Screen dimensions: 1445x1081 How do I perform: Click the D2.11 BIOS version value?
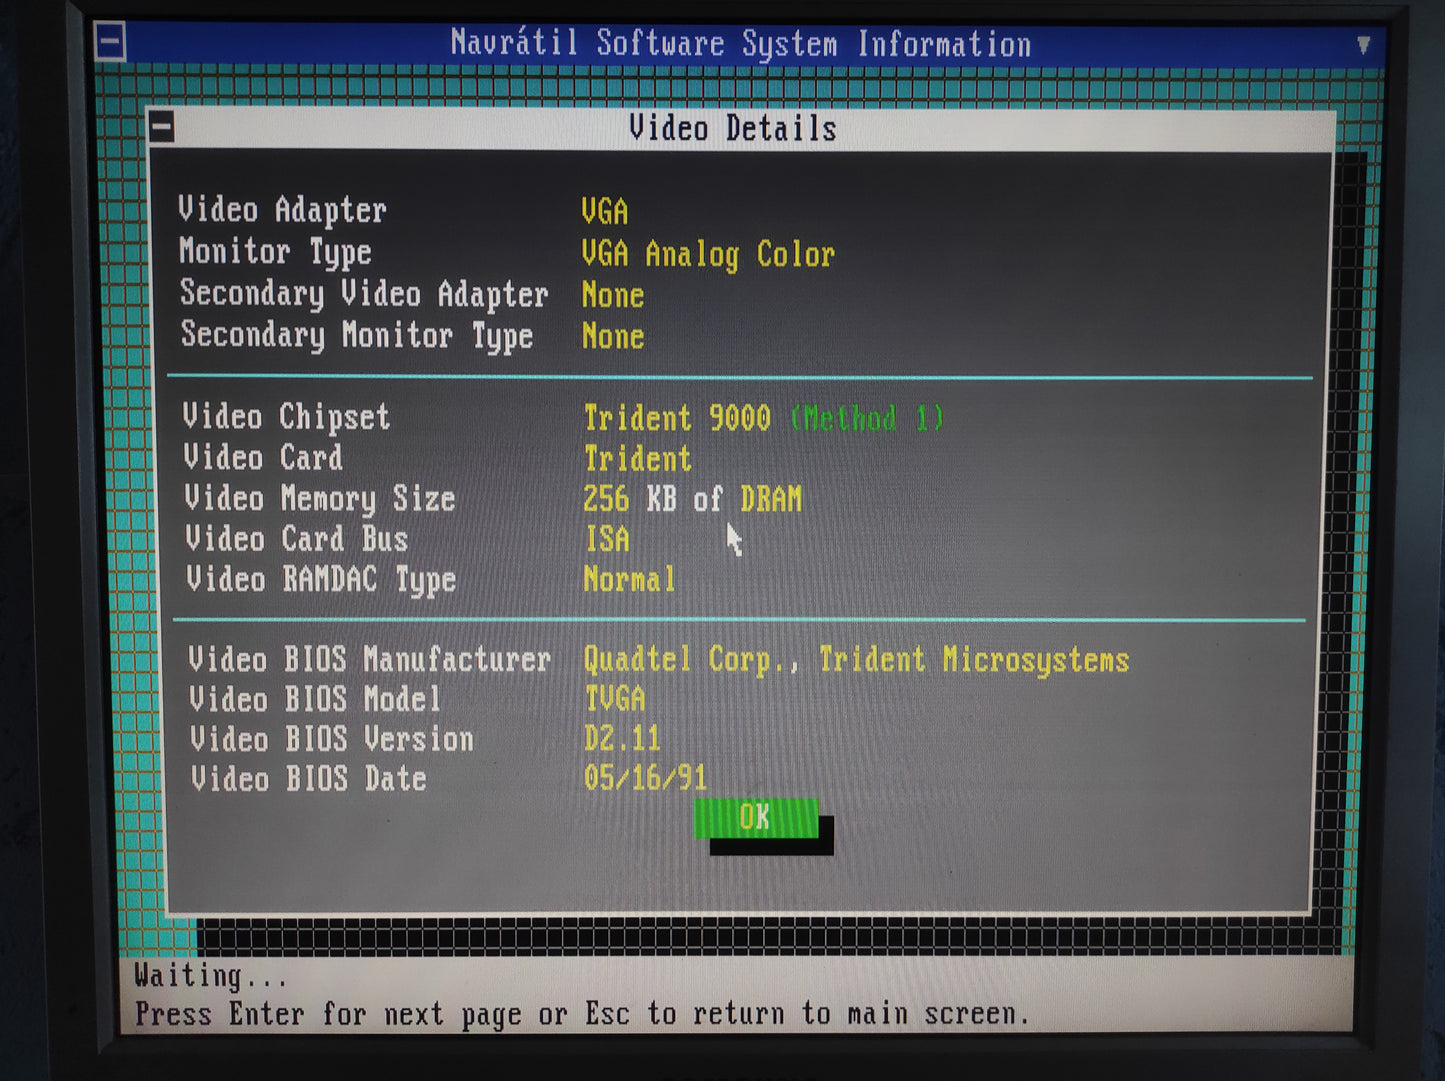pyautogui.click(x=622, y=739)
